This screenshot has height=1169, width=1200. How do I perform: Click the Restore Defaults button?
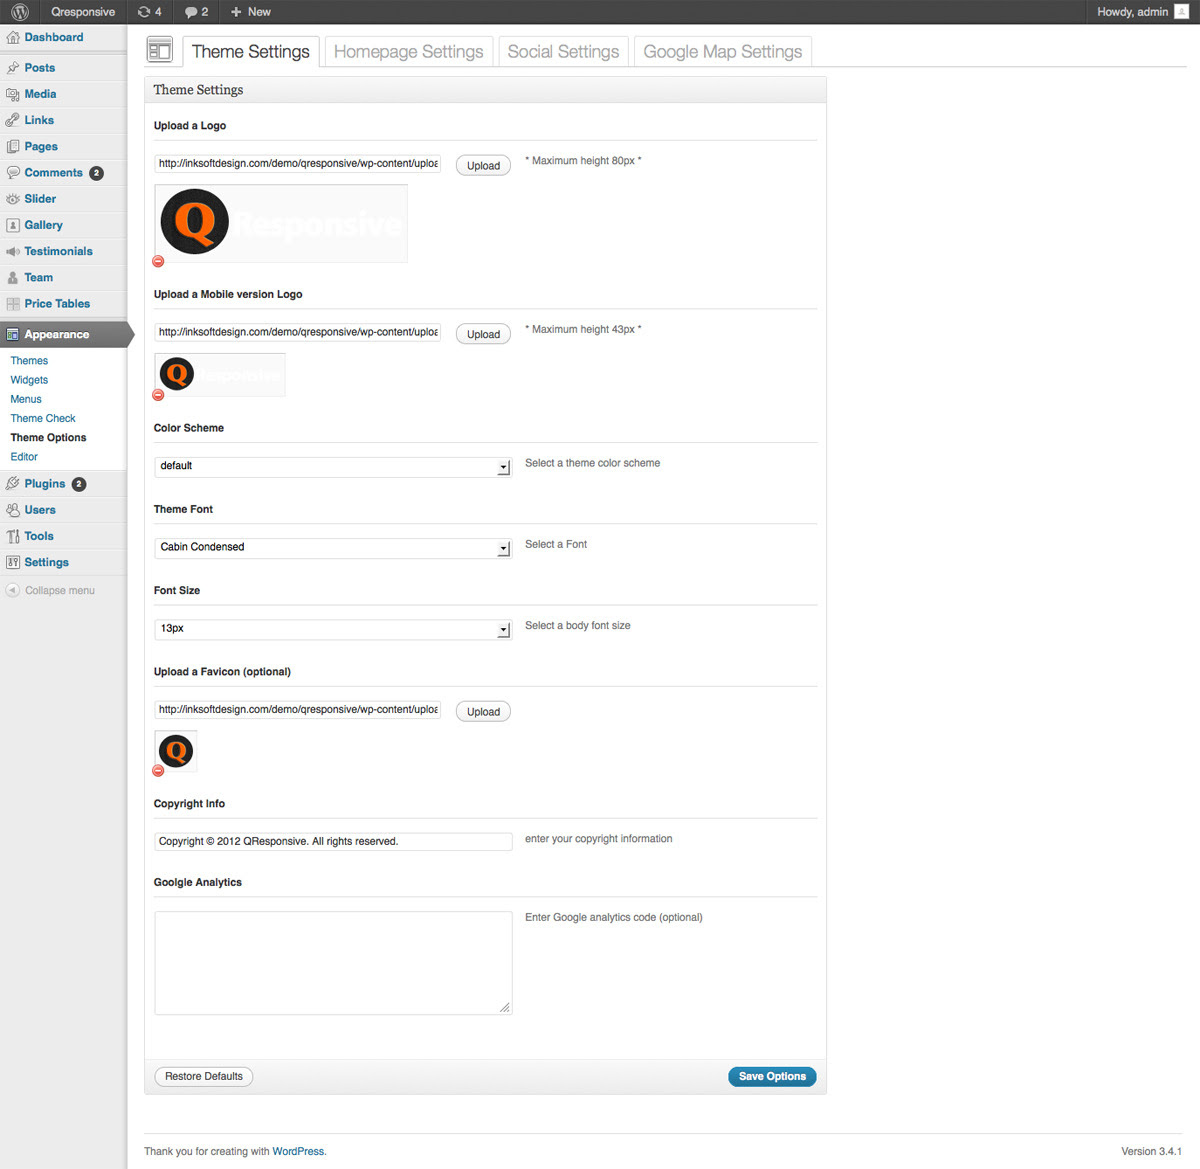(x=204, y=1076)
